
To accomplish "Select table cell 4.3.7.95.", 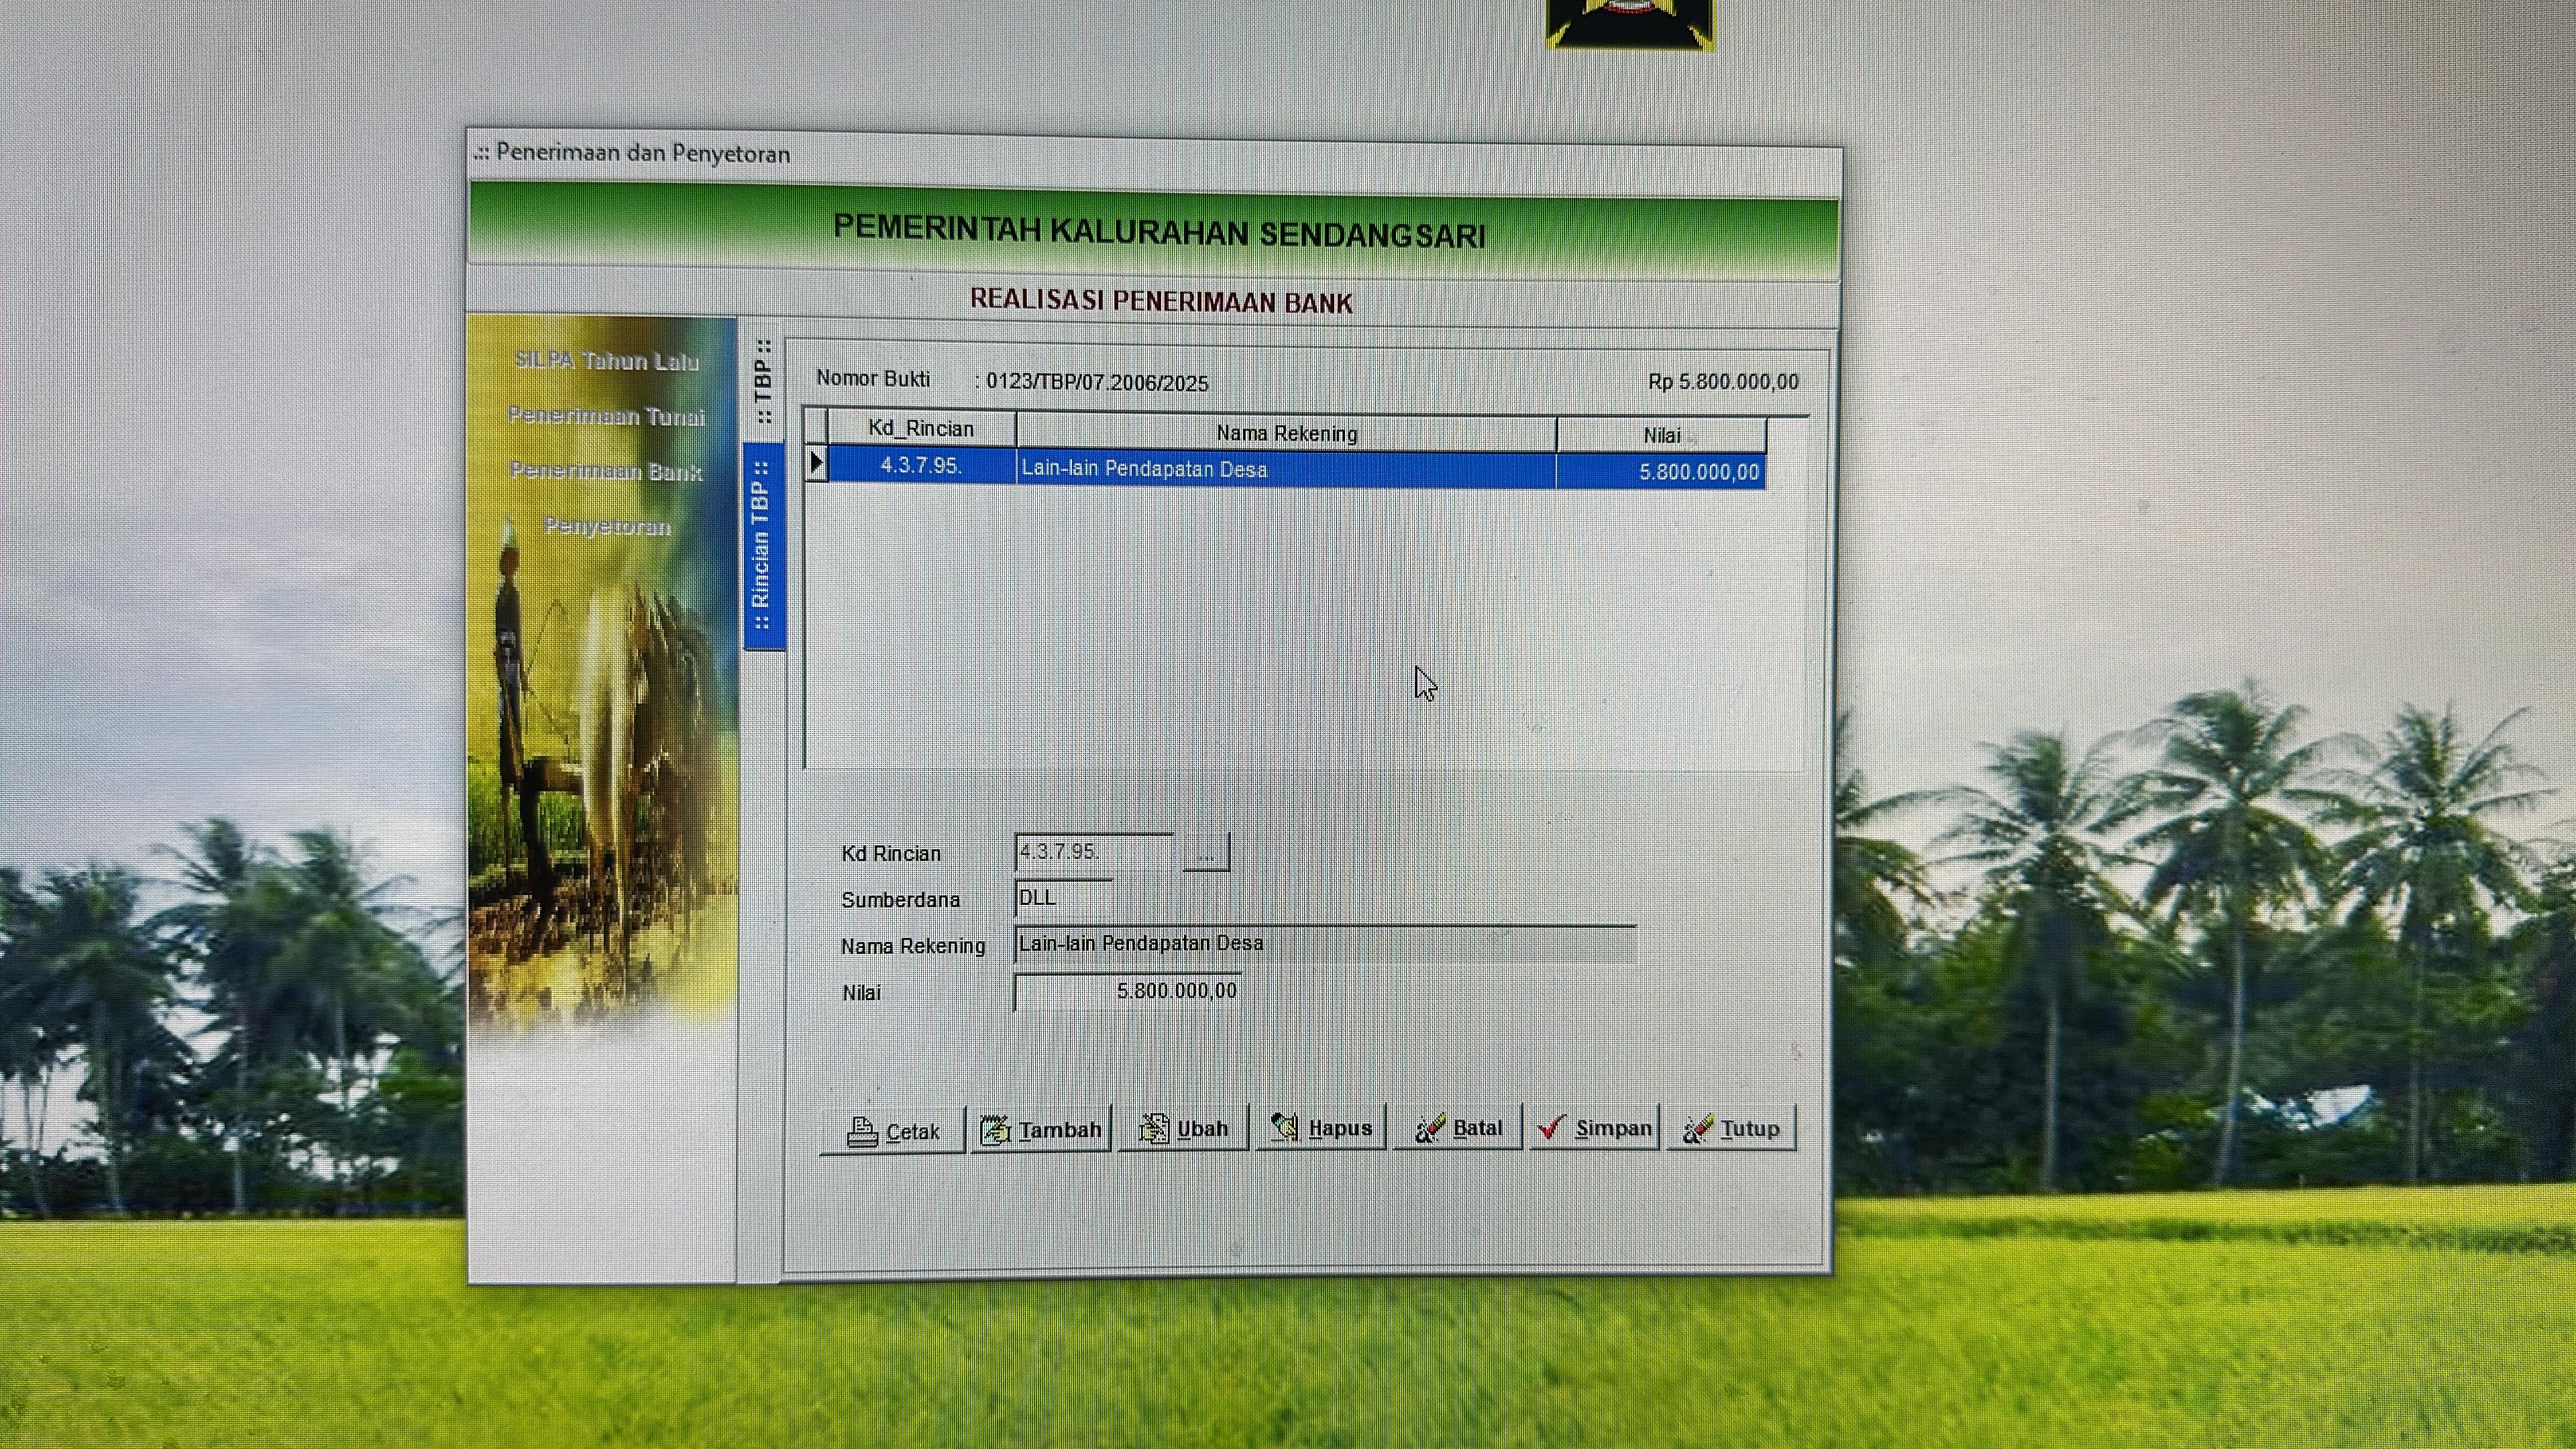I will tap(922, 465).
